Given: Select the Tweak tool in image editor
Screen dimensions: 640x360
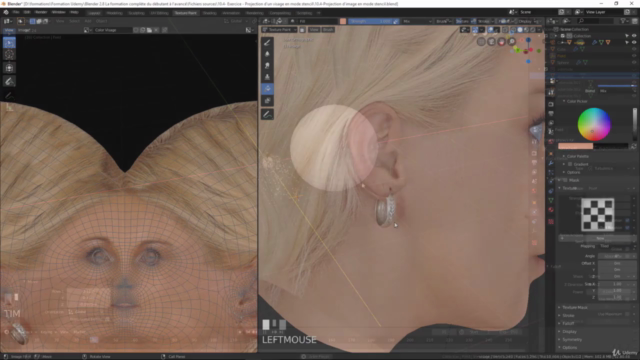Looking at the screenshot, I should [9, 42].
